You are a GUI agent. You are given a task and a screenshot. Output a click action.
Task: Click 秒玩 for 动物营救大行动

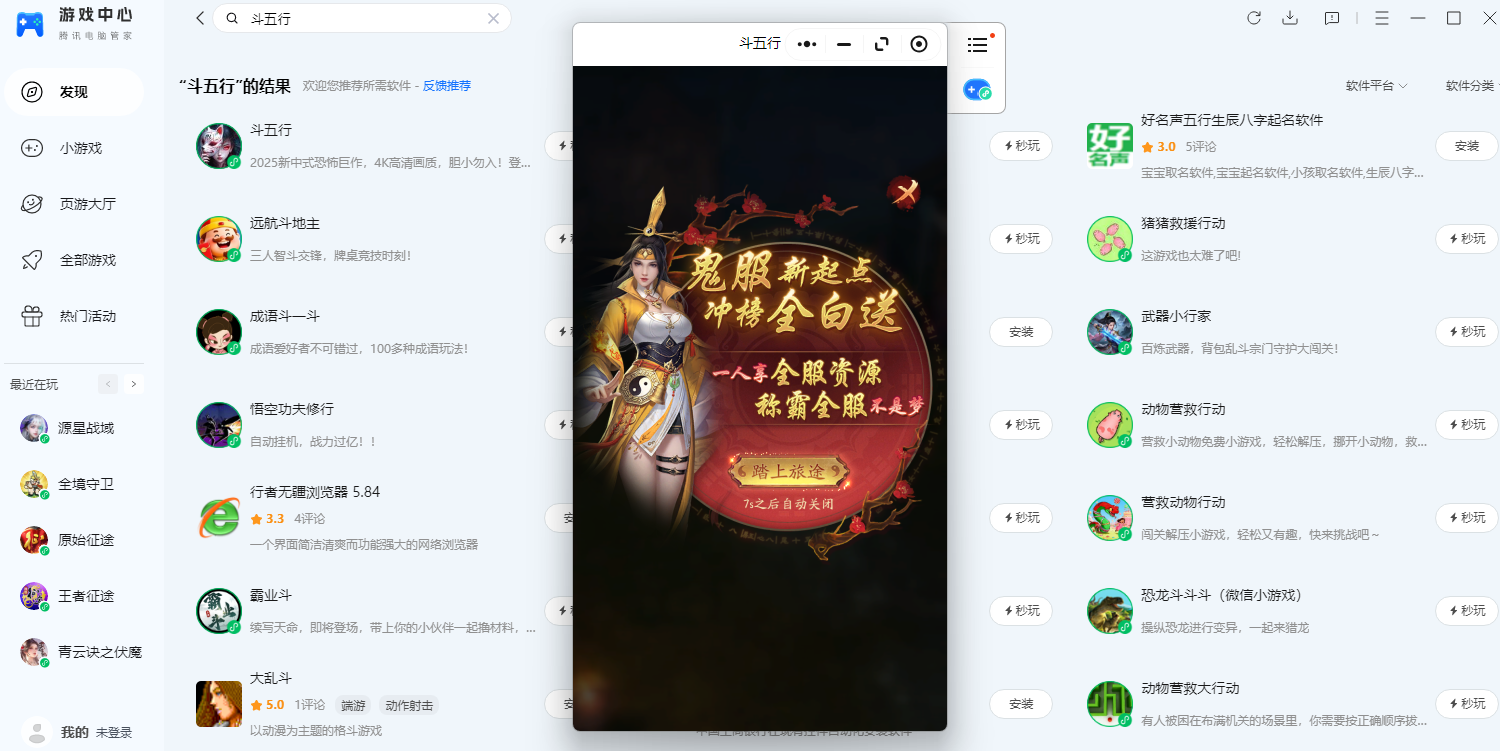[1467, 704]
